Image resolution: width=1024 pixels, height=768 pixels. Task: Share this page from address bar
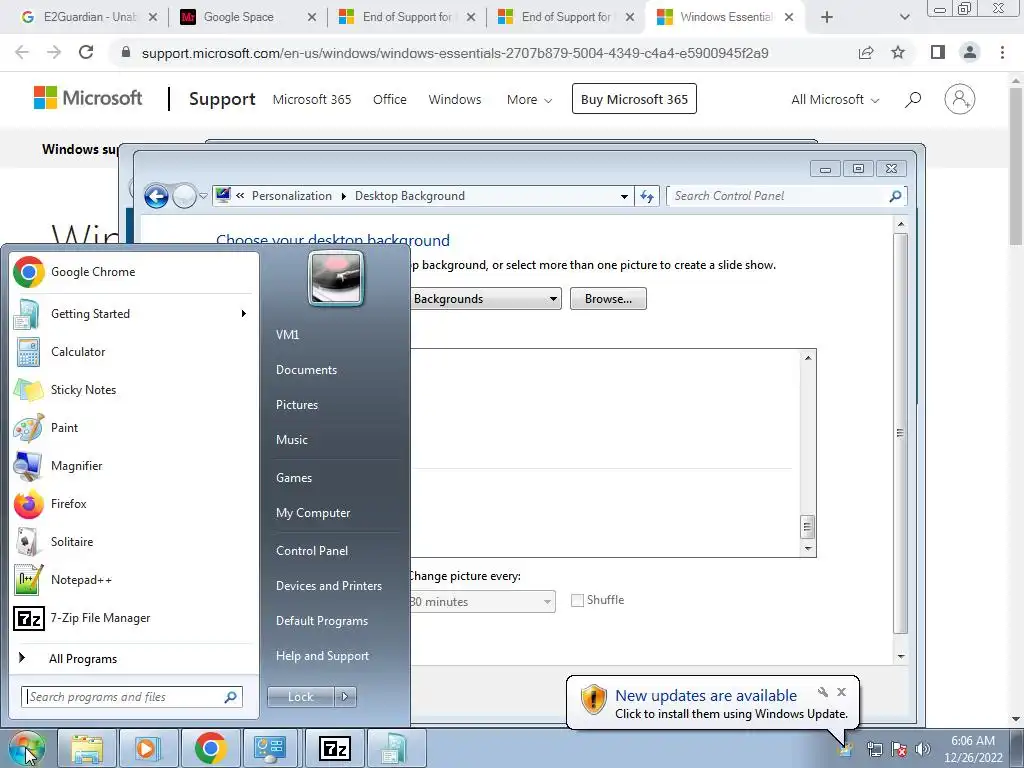tap(866, 52)
